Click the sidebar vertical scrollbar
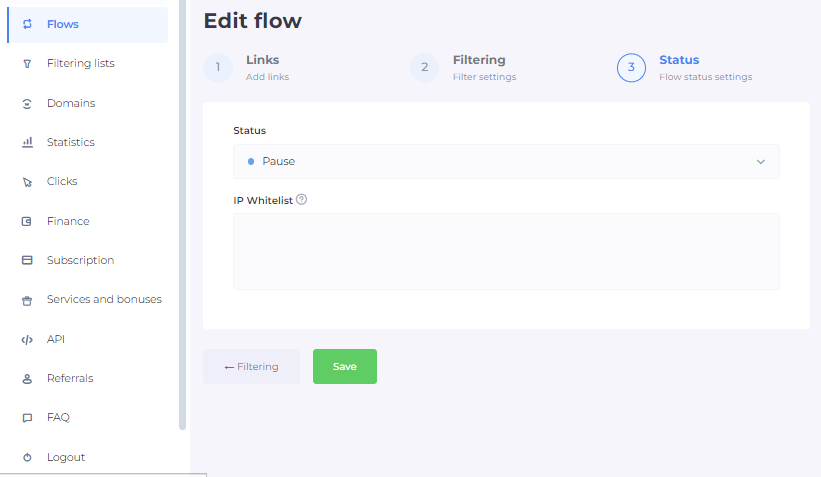821x477 pixels. [183, 215]
